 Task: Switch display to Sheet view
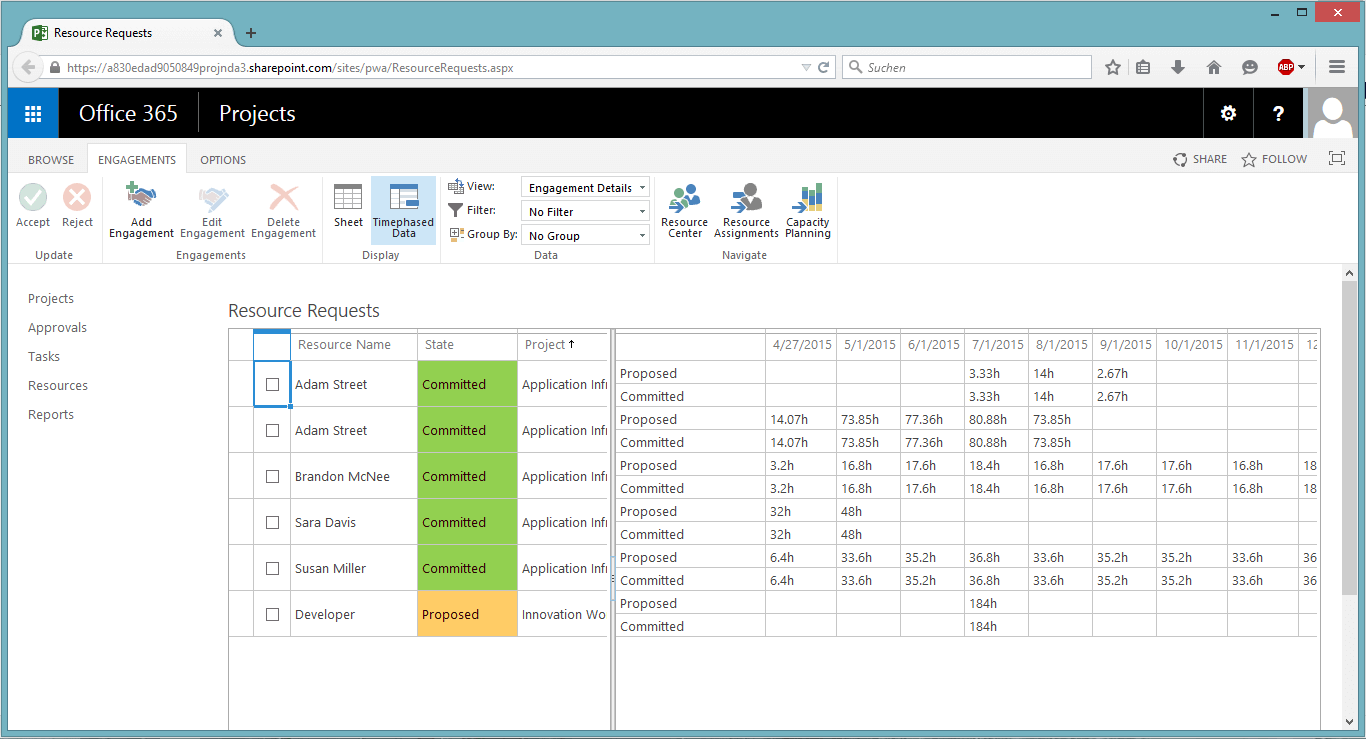347,208
